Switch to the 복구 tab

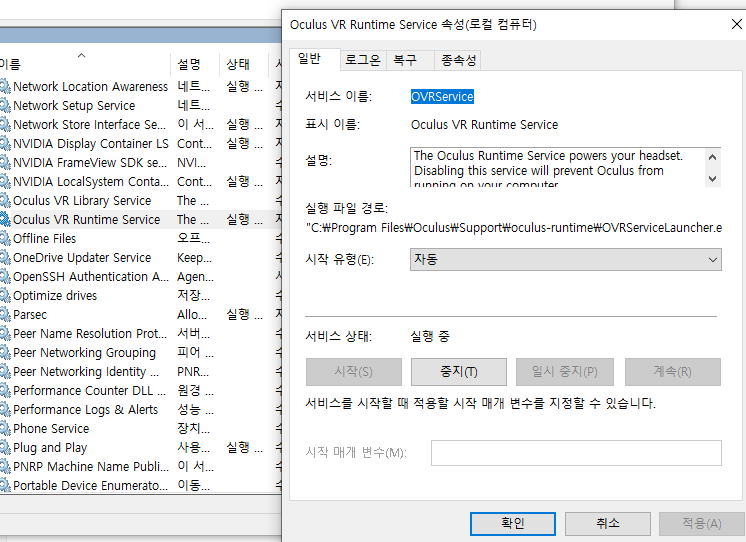(x=410, y=60)
